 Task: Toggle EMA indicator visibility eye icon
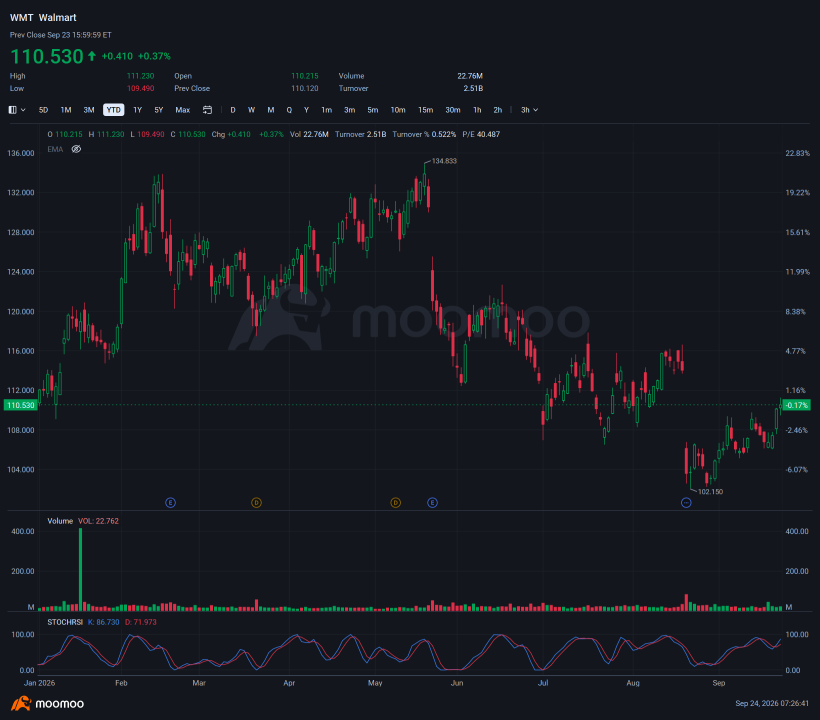point(76,149)
